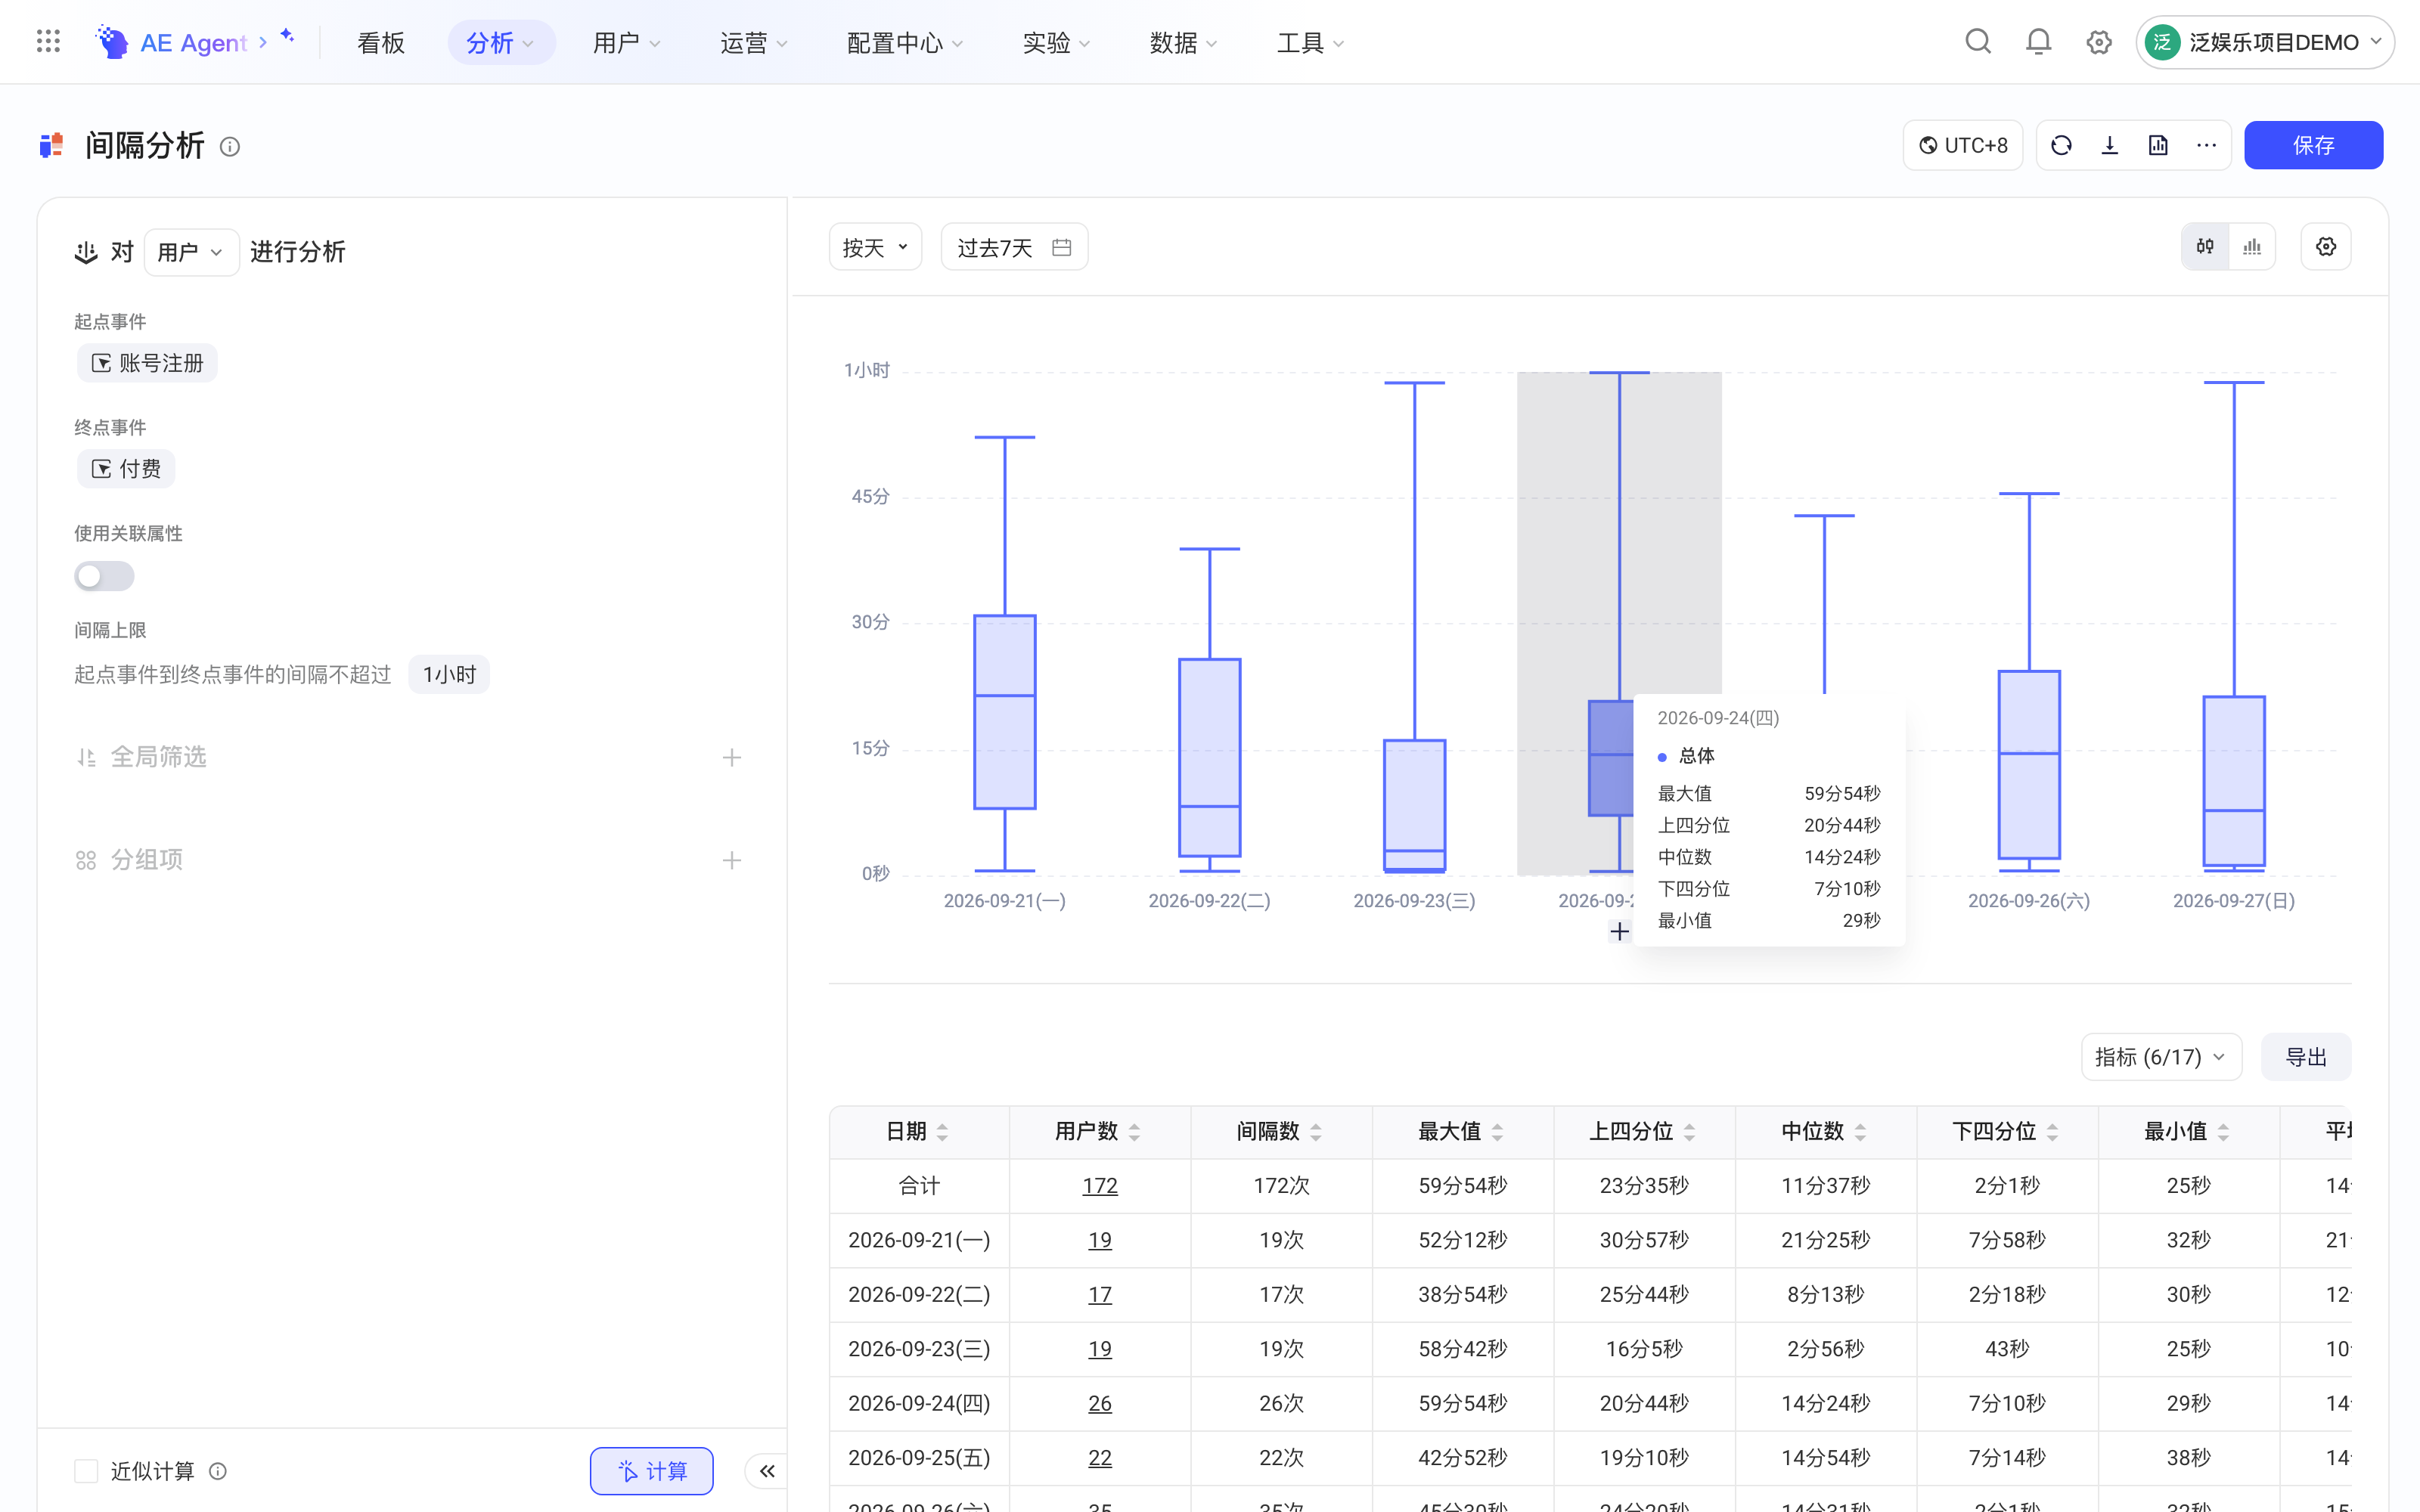Click the 2026-09-21 box plot box
This screenshot has width=2420, height=1512.
tap(1005, 712)
